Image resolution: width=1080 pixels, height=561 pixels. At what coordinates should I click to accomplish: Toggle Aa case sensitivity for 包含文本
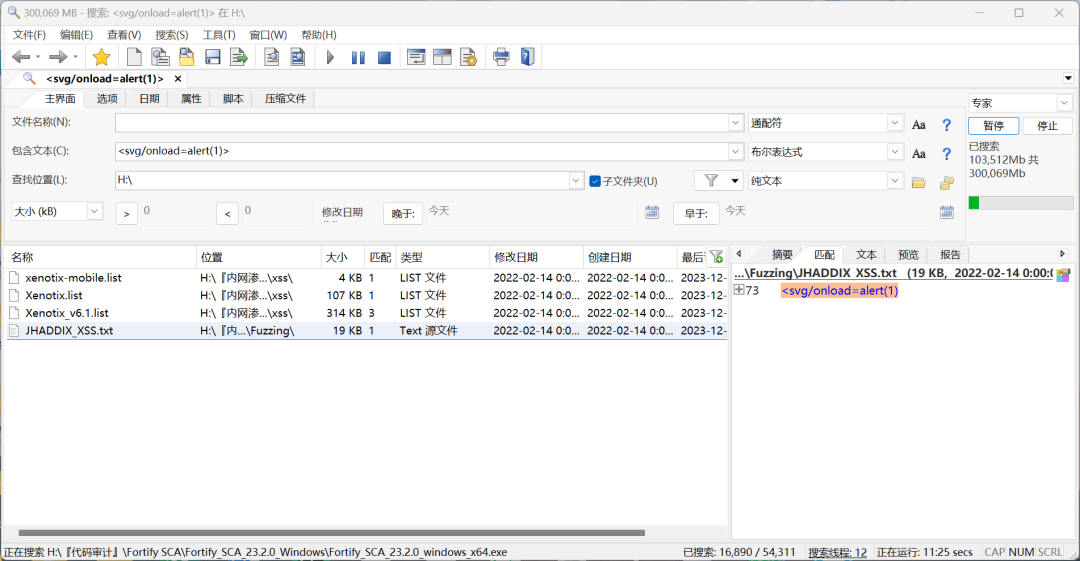919,153
